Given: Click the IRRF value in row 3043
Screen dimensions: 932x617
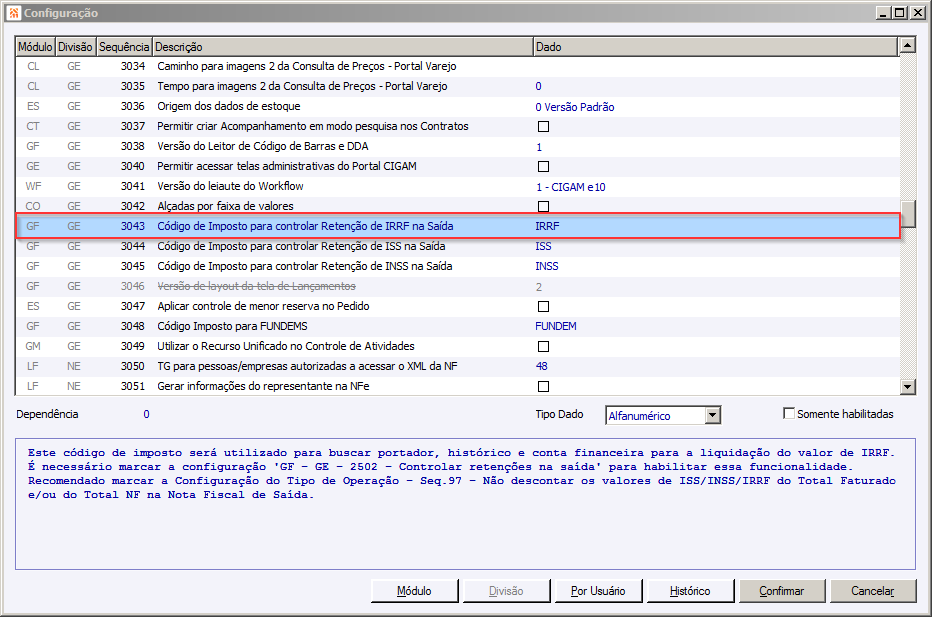Looking at the screenshot, I should 547,226.
